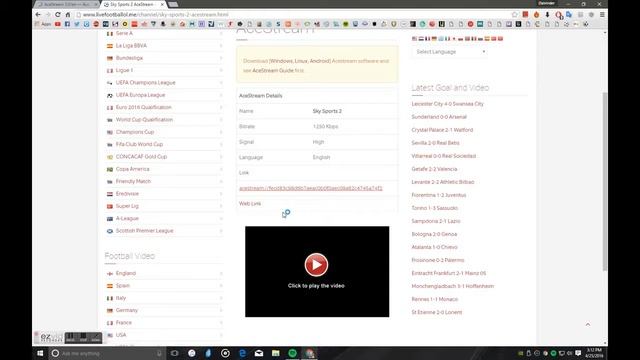Viewport: 640px width, 360px height.
Task: Click the first flag in the language row
Action: [414, 39]
